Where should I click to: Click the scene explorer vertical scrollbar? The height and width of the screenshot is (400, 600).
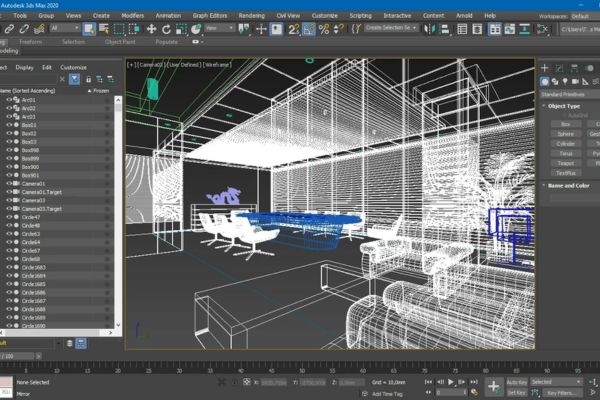tap(118, 212)
